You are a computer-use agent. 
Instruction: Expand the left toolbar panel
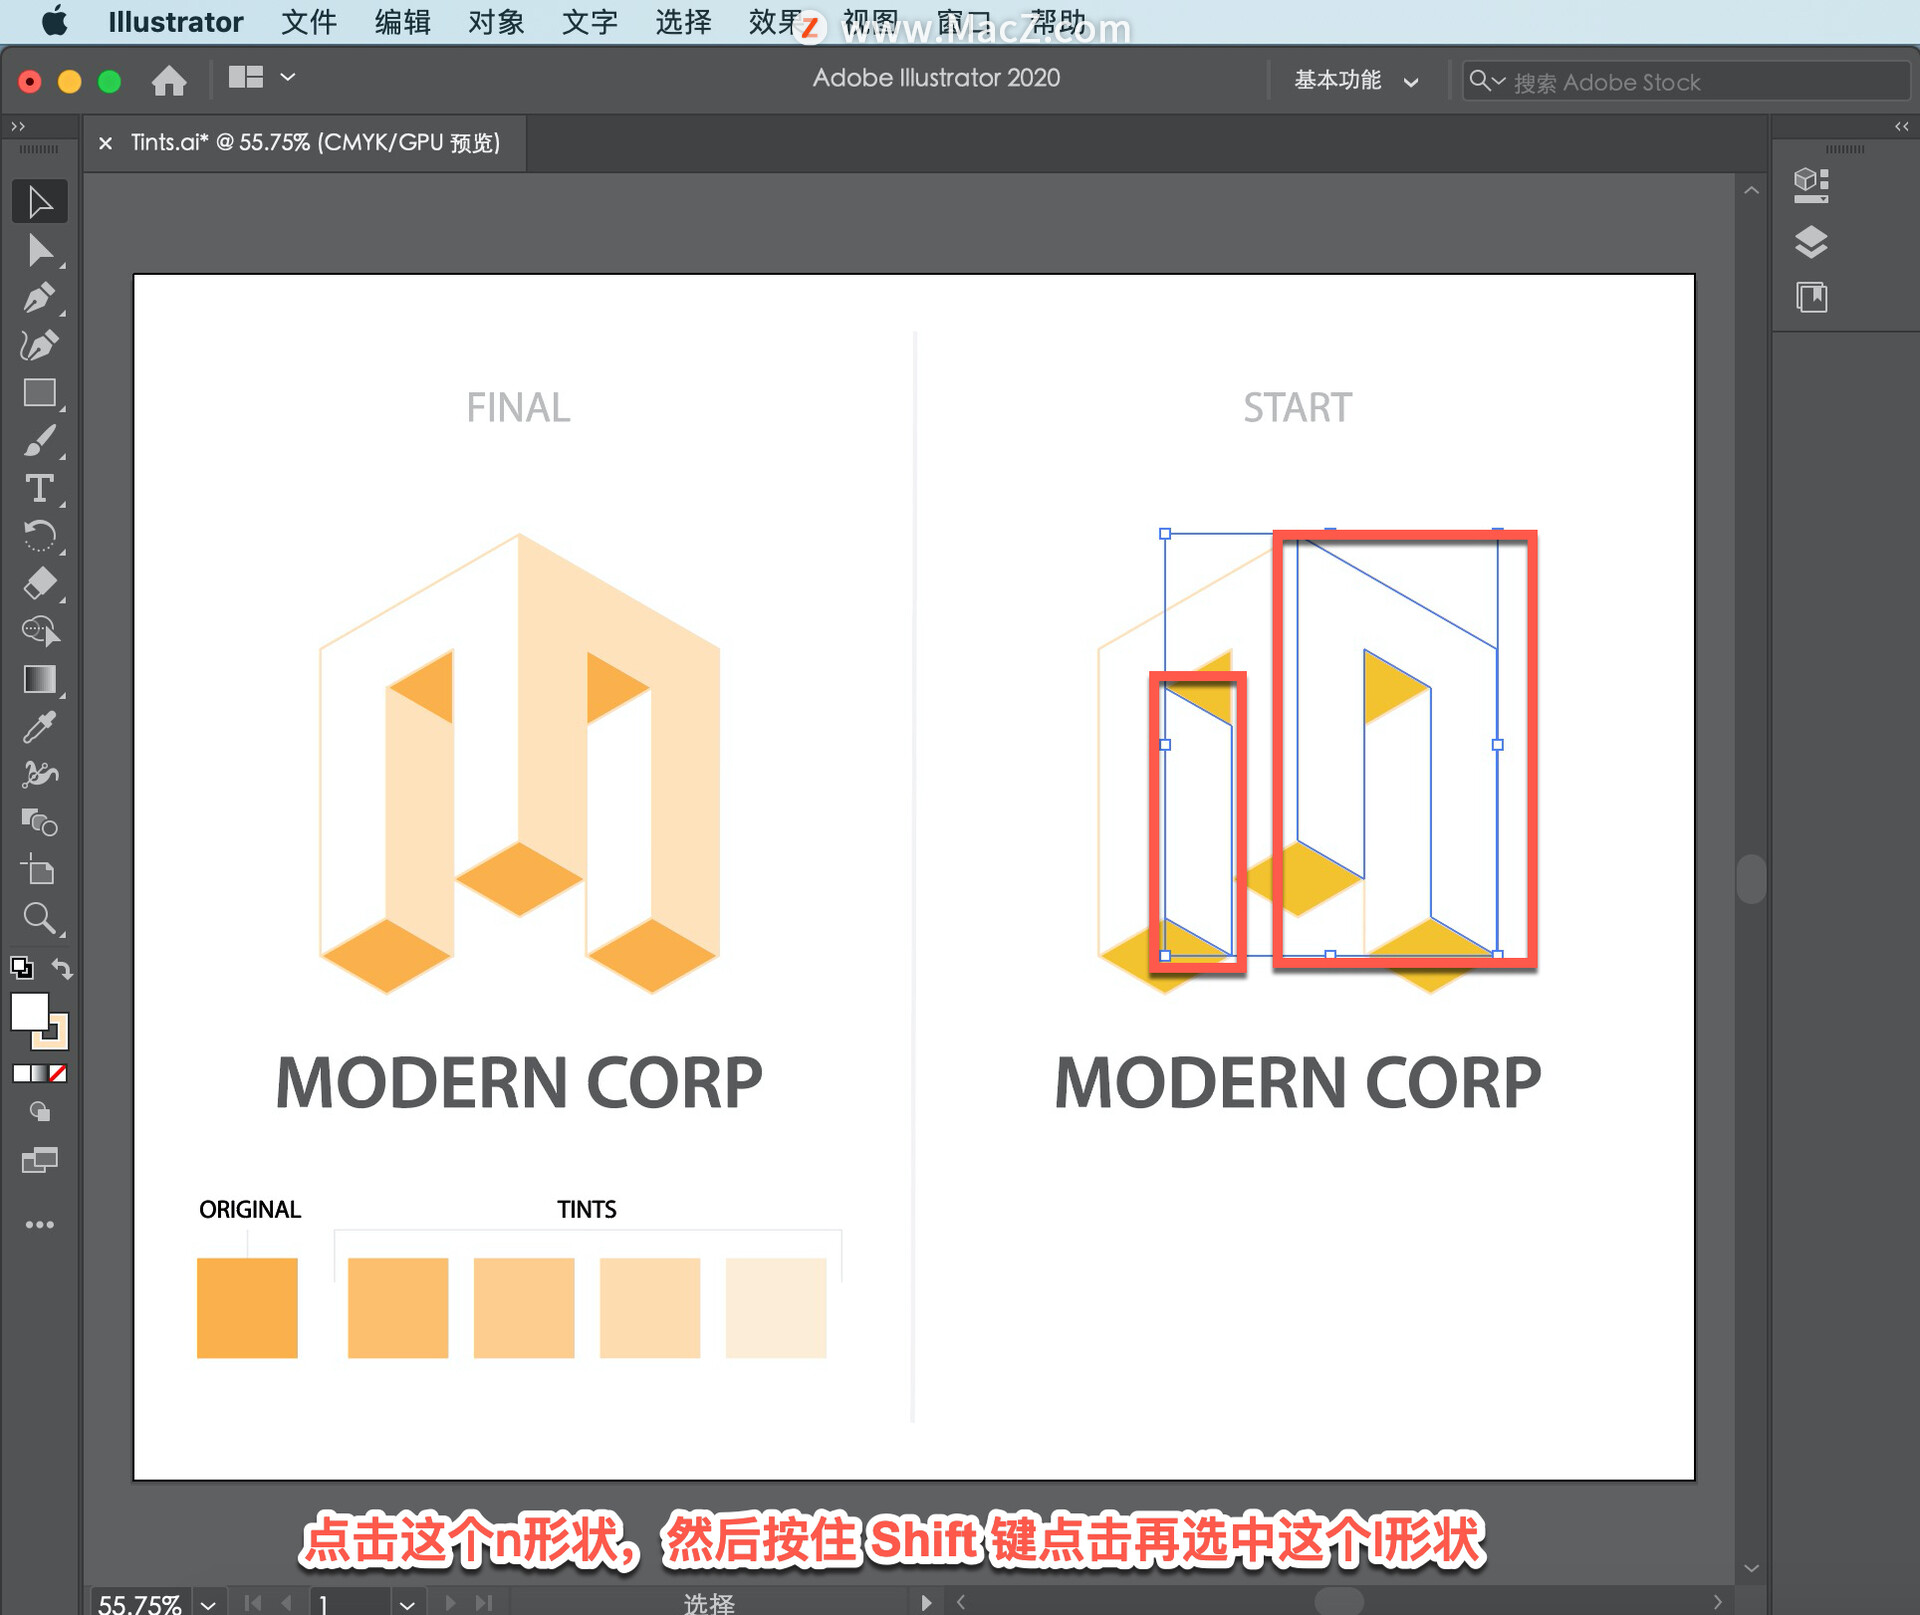pos(18,126)
